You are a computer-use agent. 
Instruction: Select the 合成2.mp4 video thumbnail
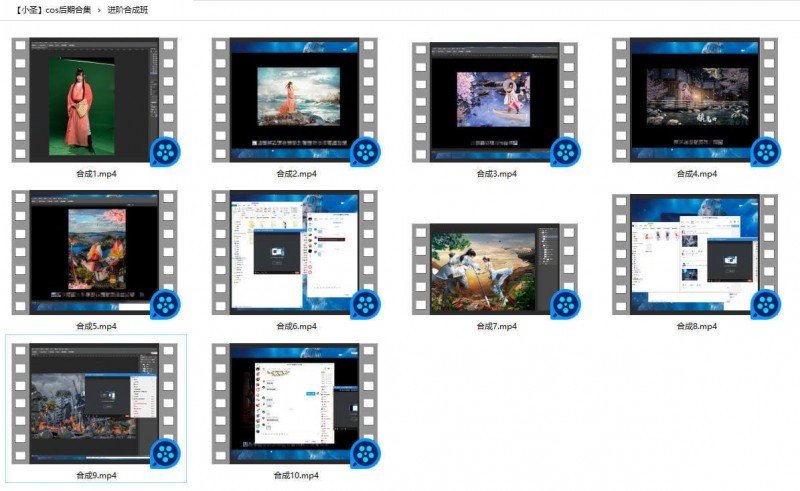pos(296,98)
